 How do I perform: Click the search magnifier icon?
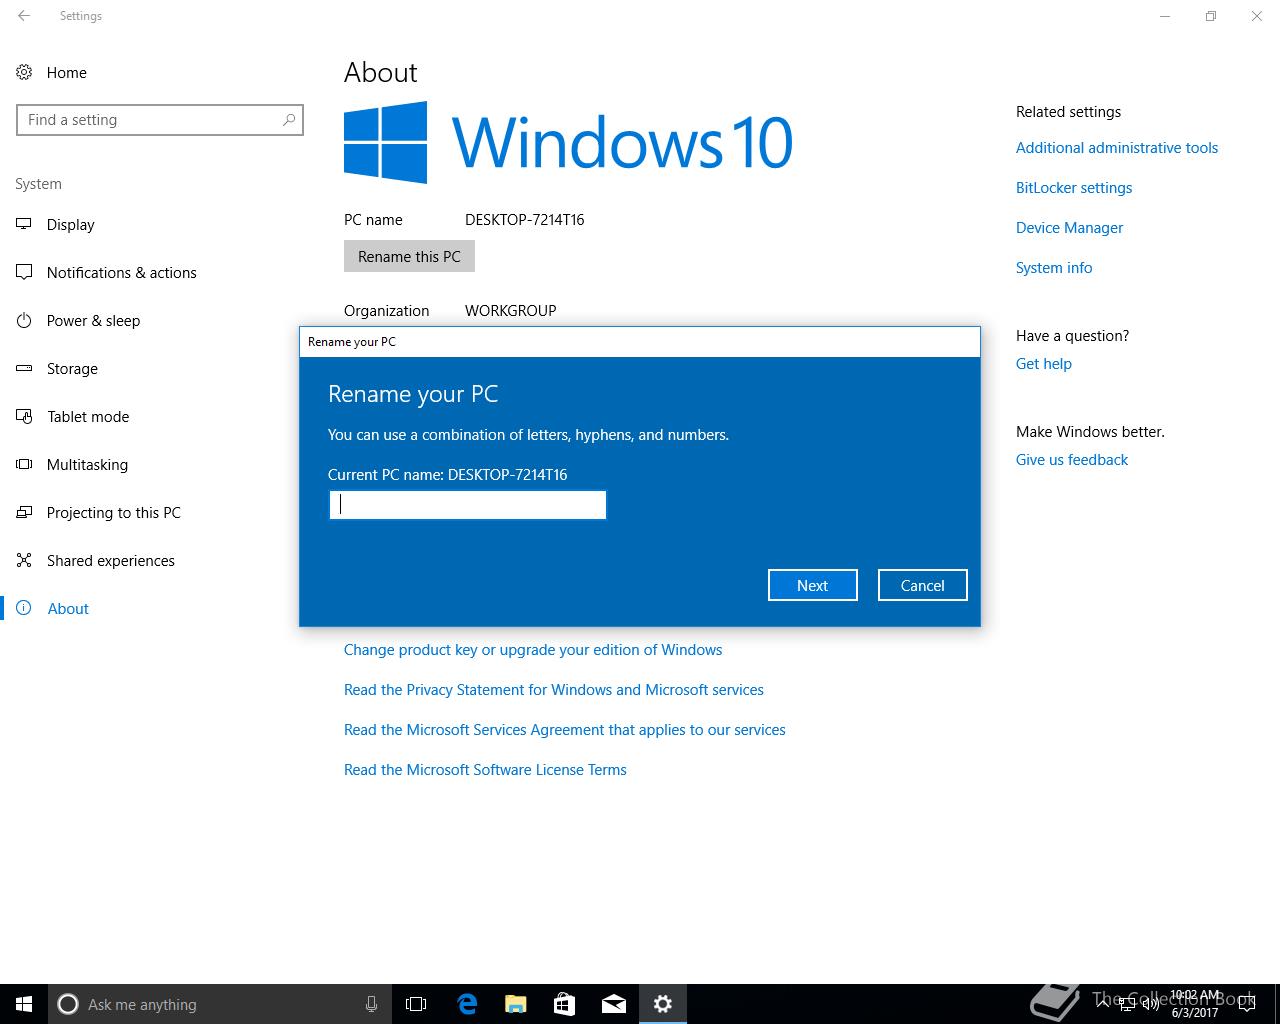tap(289, 120)
